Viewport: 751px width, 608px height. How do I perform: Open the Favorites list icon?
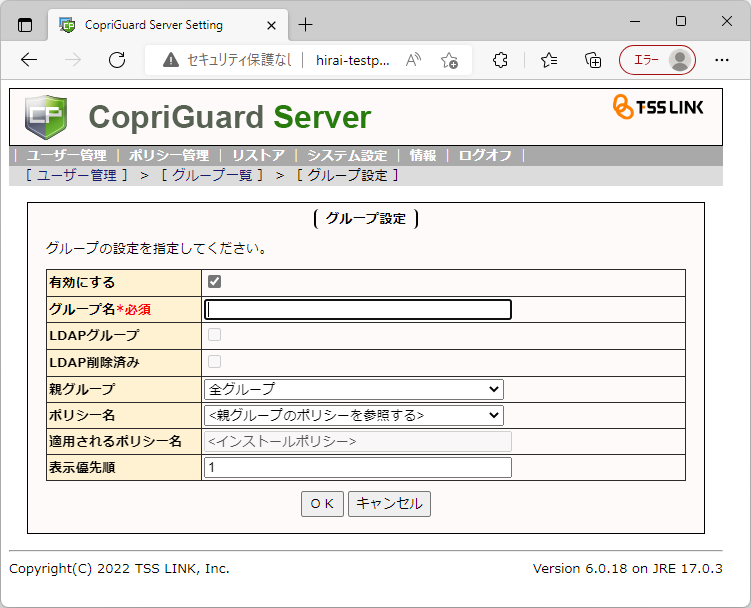pyautogui.click(x=549, y=60)
